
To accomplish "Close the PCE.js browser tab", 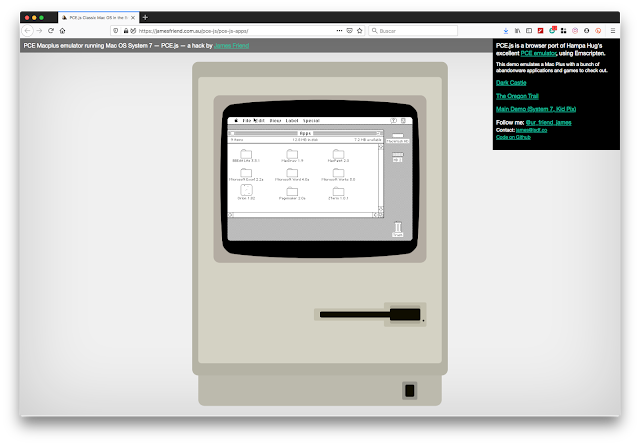I will (x=133, y=18).
